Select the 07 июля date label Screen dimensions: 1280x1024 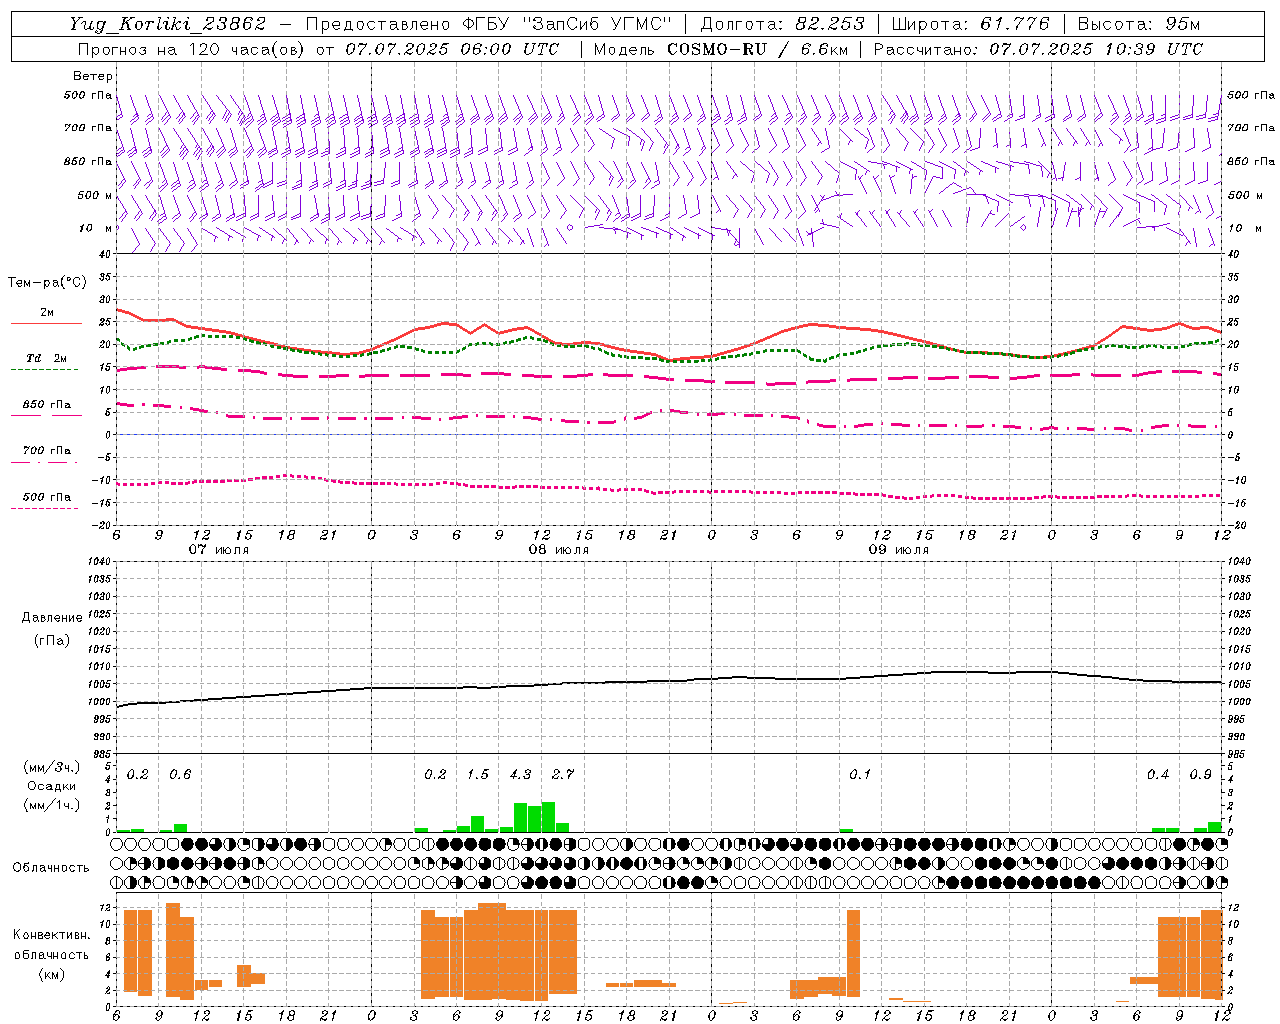click(x=219, y=550)
